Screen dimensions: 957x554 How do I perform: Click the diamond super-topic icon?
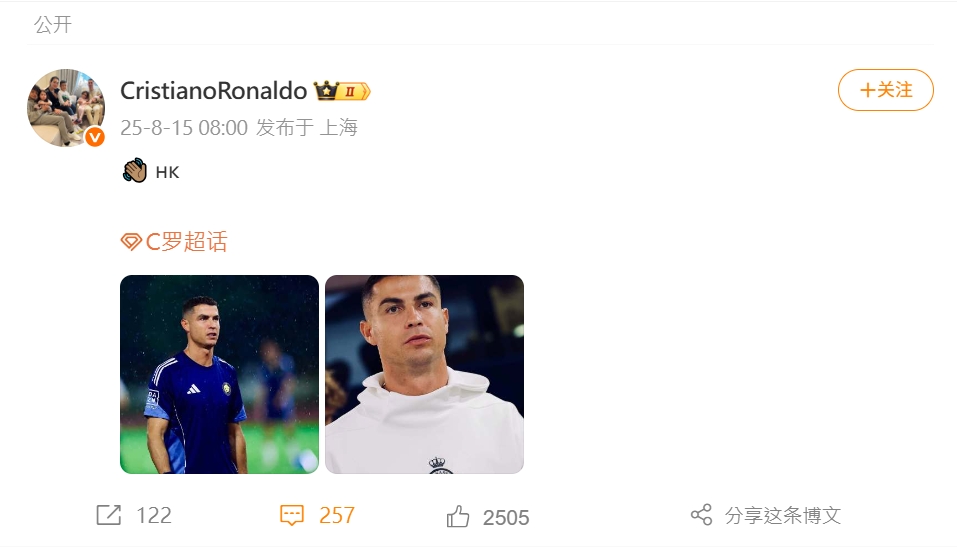[131, 242]
